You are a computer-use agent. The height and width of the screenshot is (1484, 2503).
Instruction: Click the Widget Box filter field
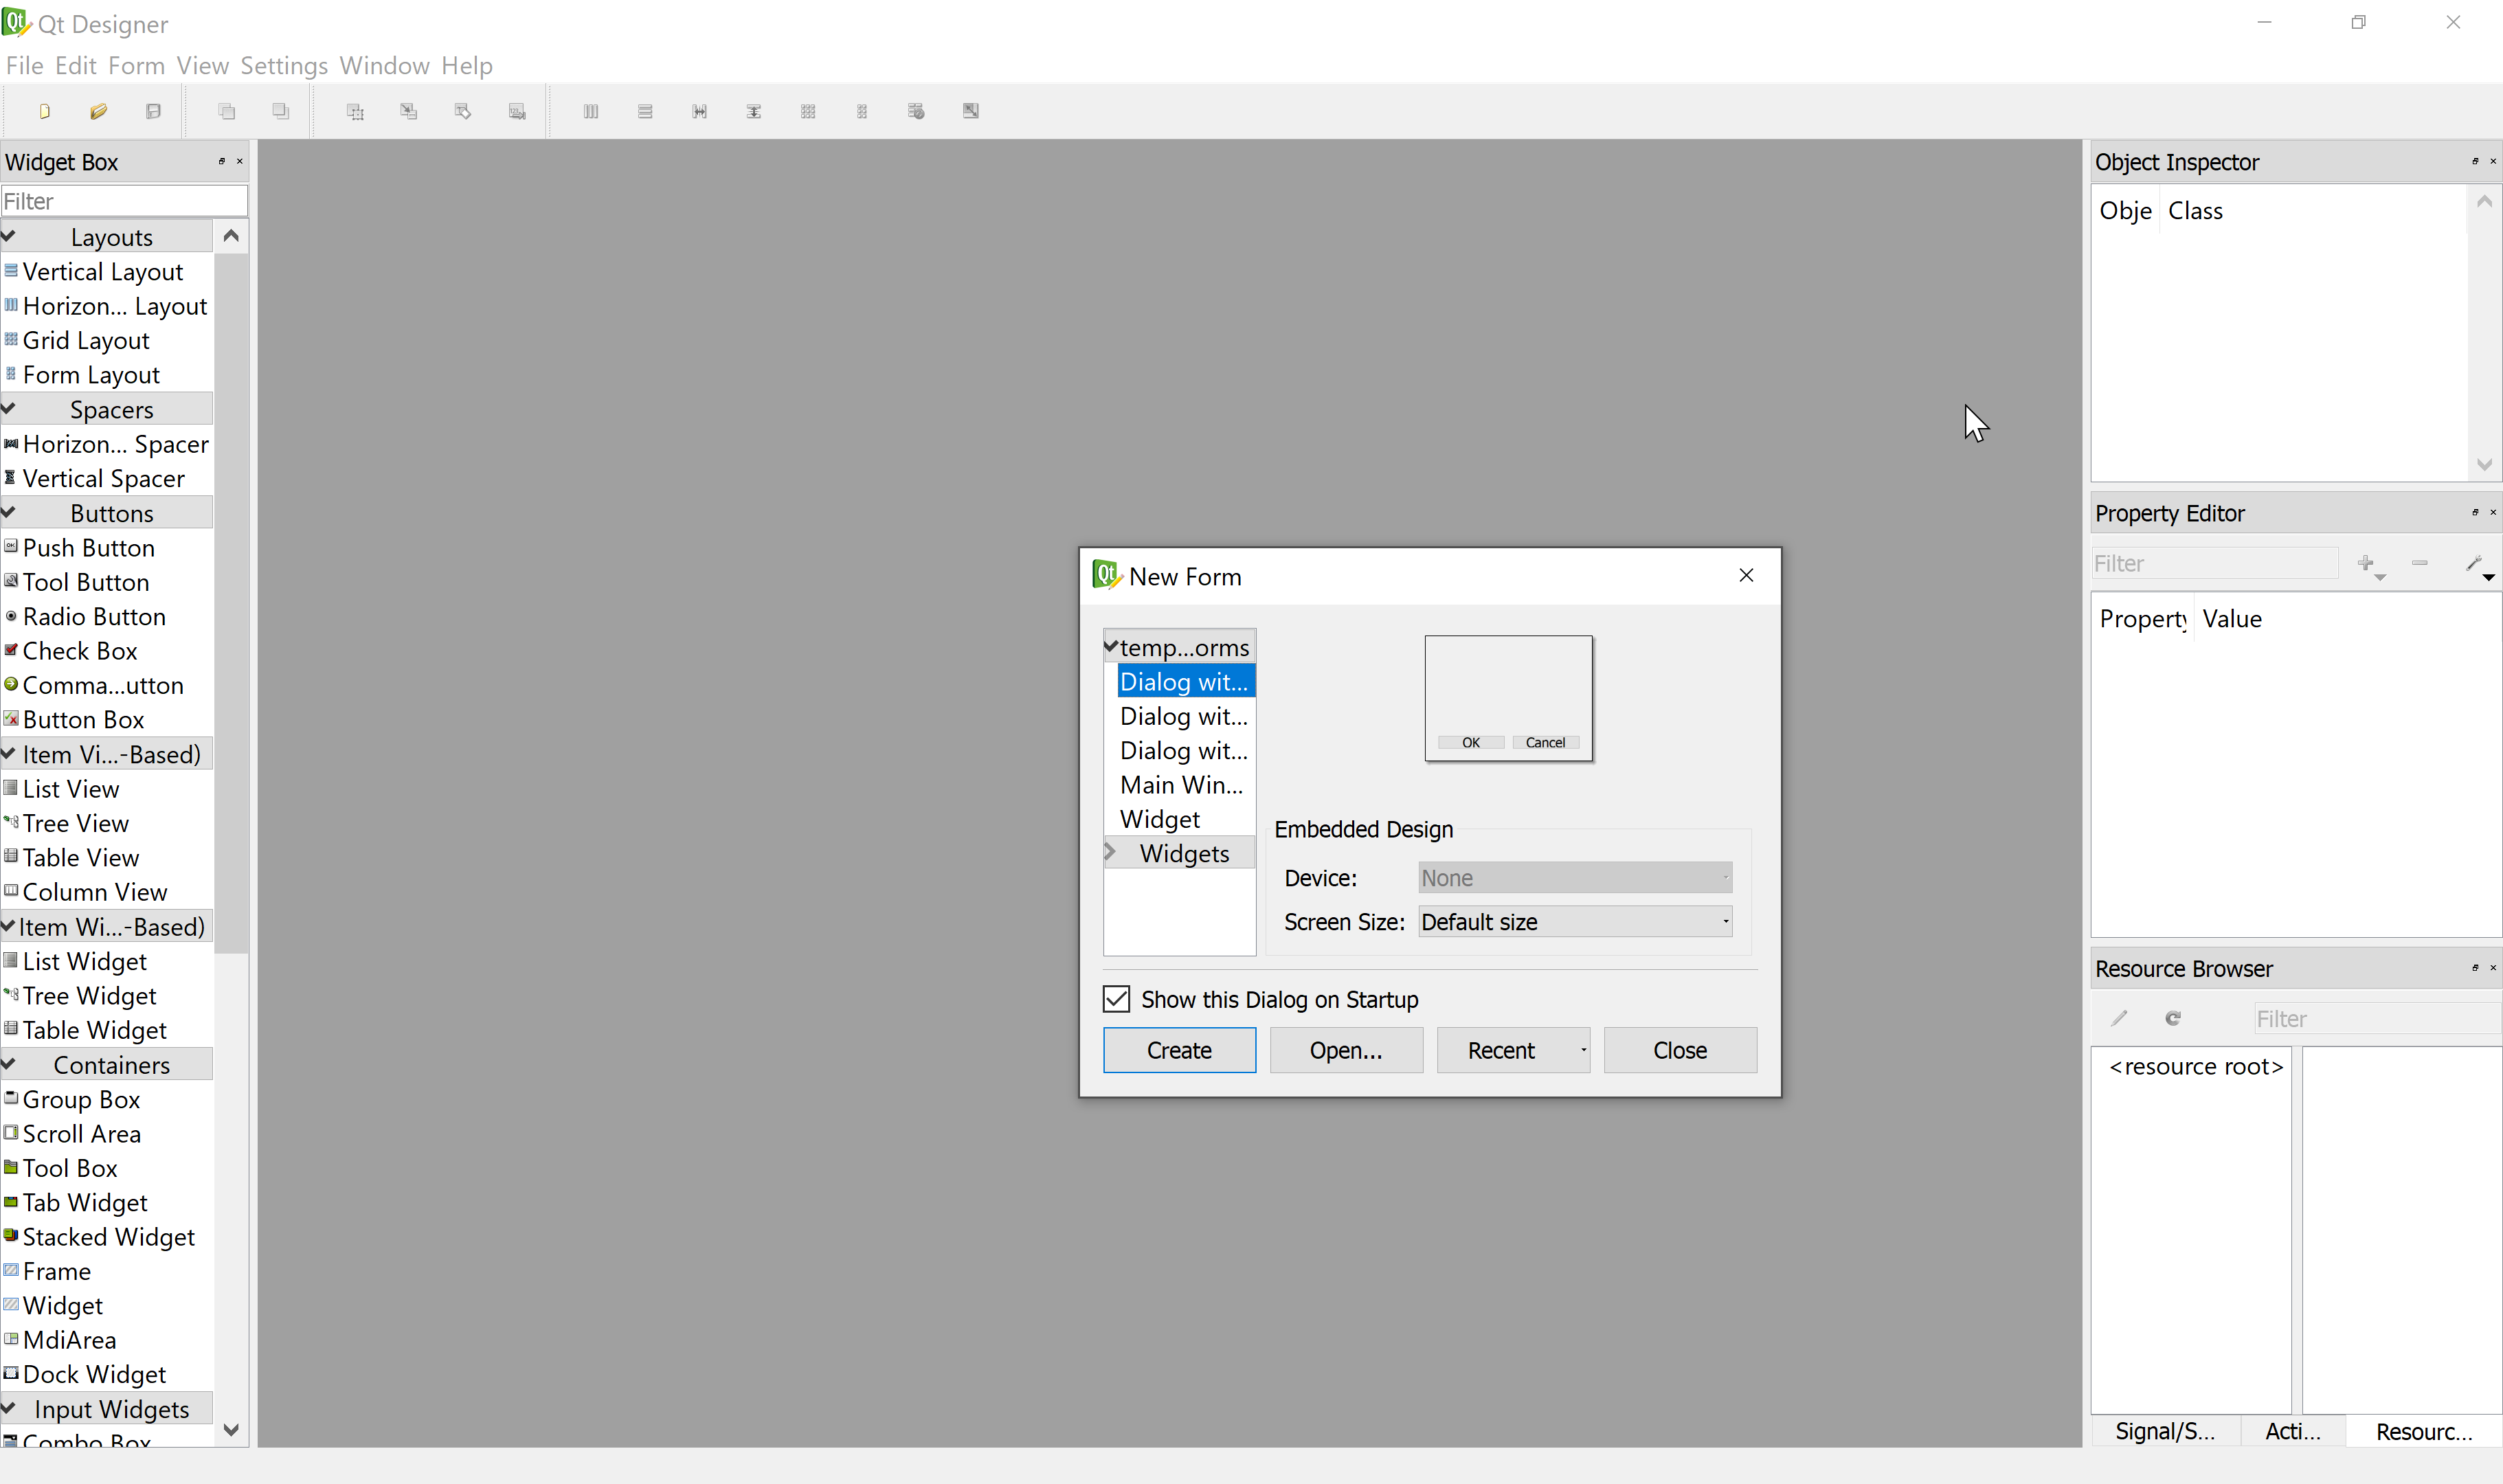124,201
